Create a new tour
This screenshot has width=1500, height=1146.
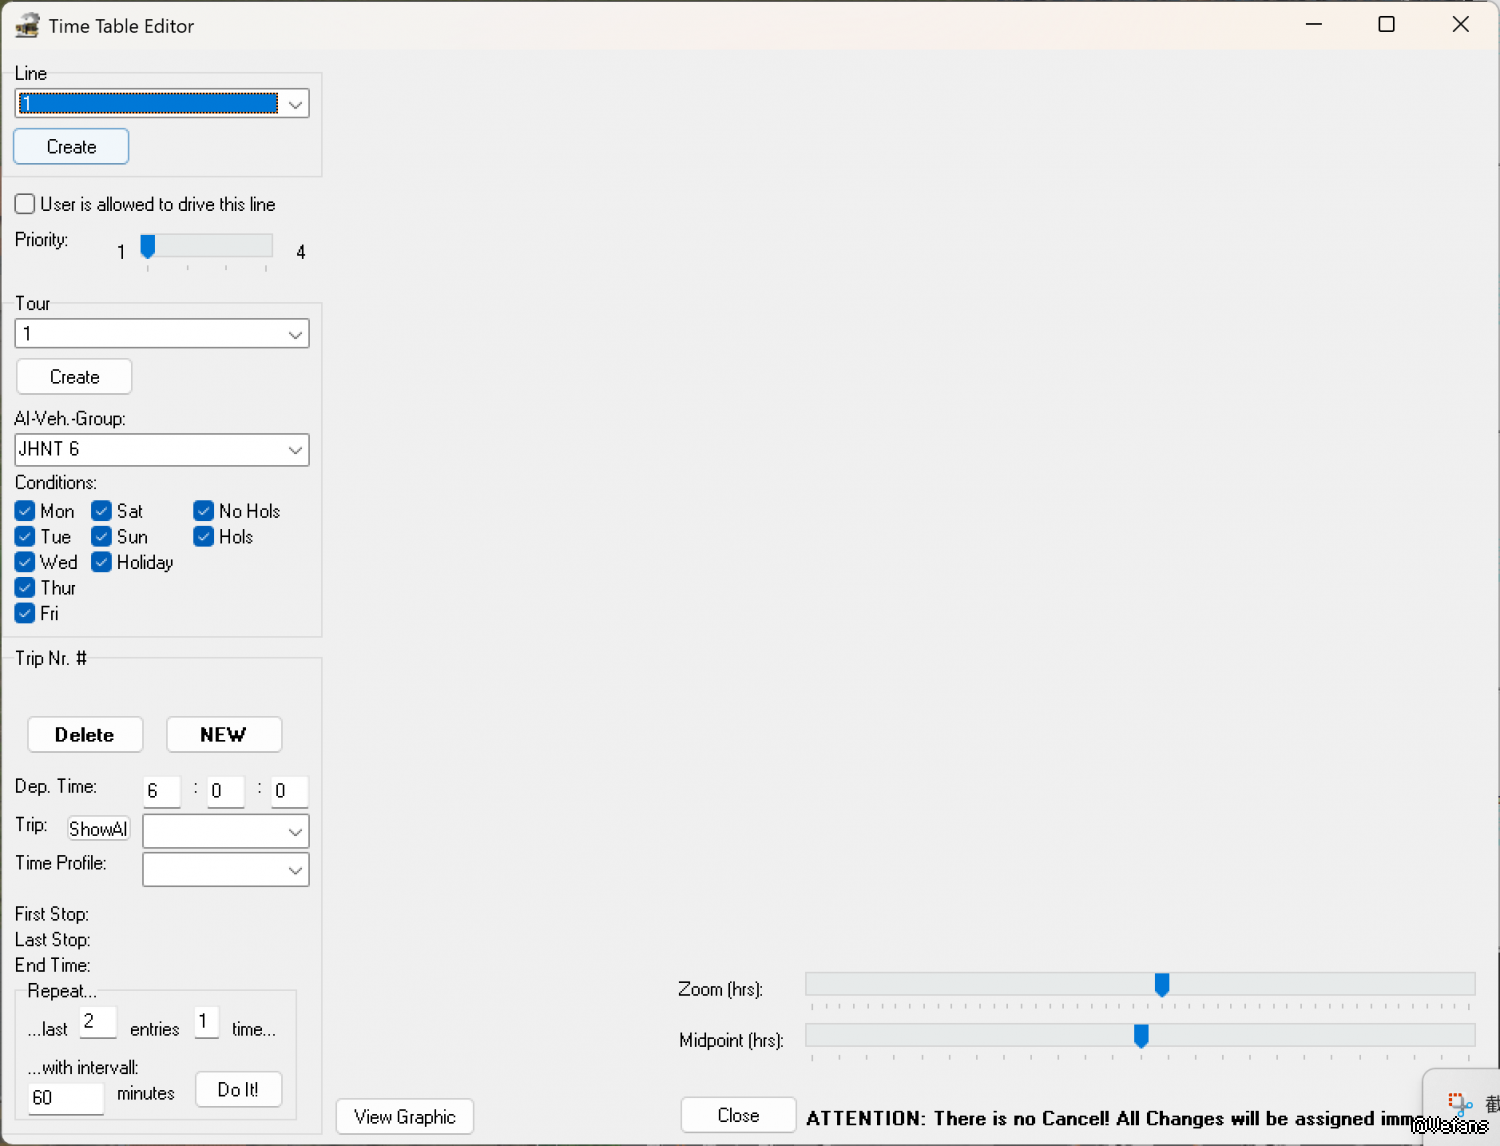click(x=74, y=377)
